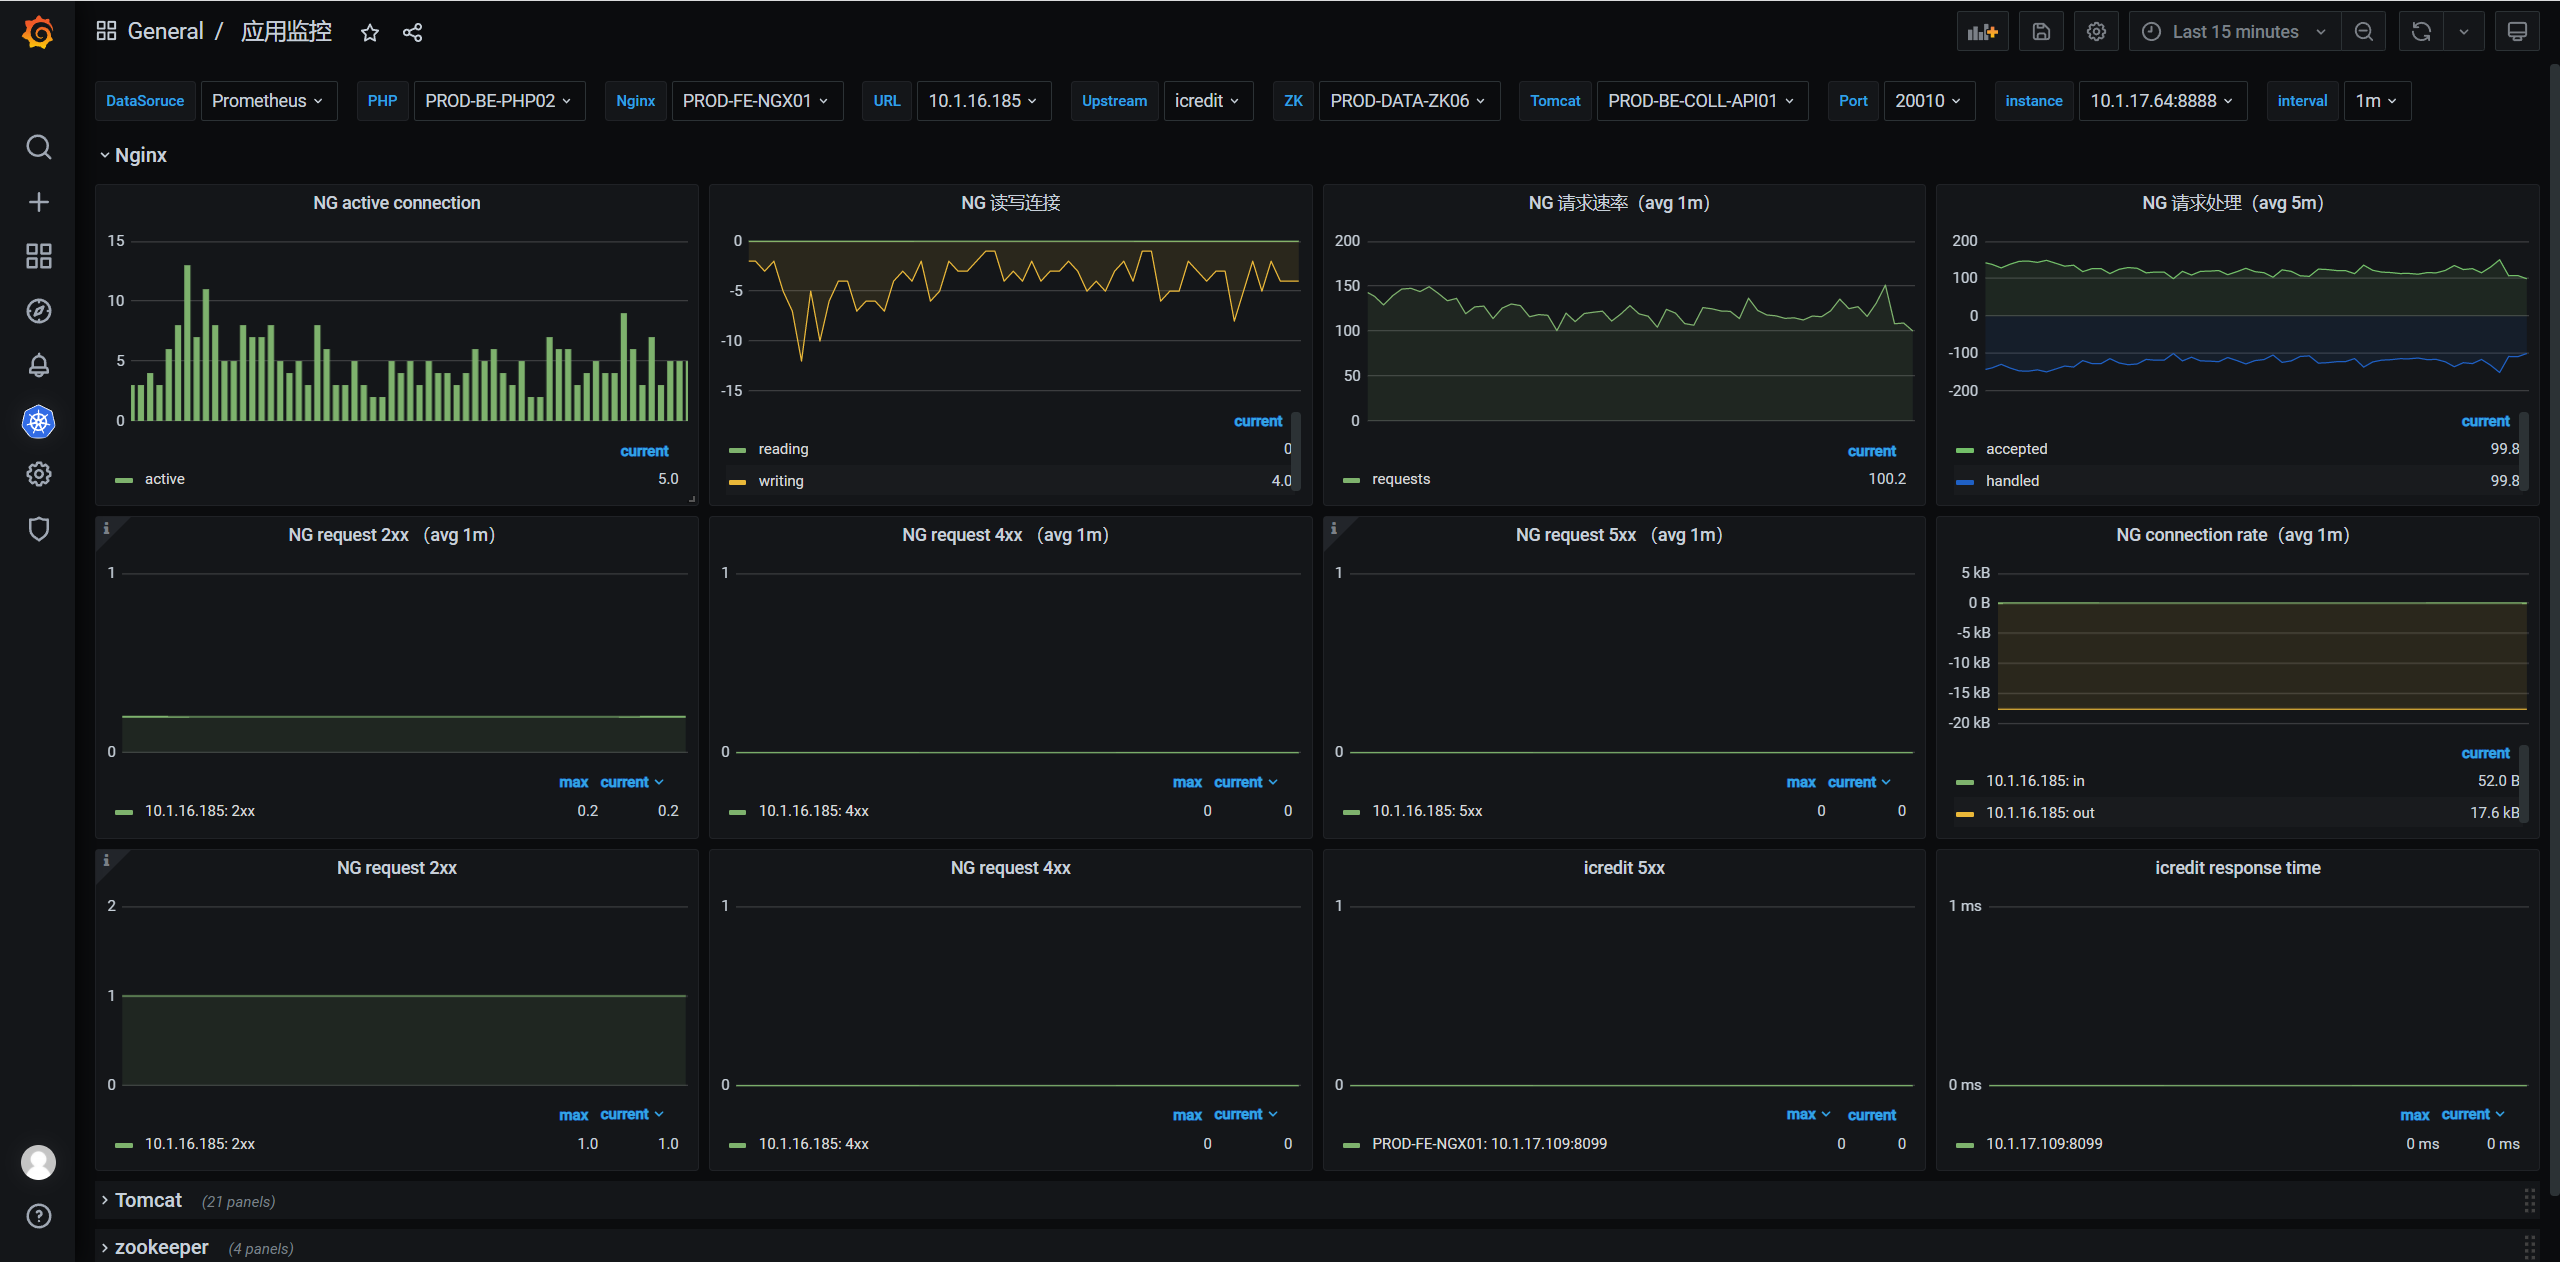Viewport: 2560px width, 1262px height.
Task: Toggle the 10.1.16.185: out legend series
Action: (x=2039, y=813)
